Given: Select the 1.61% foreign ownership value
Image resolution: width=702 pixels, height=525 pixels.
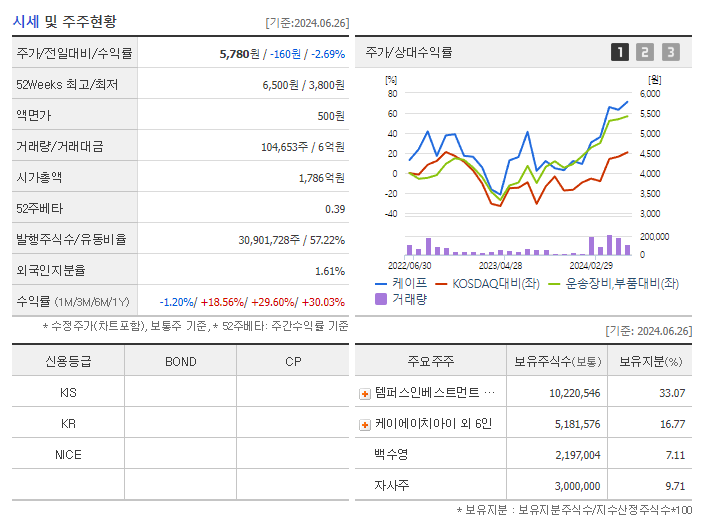Looking at the screenshot, I should [x=330, y=271].
